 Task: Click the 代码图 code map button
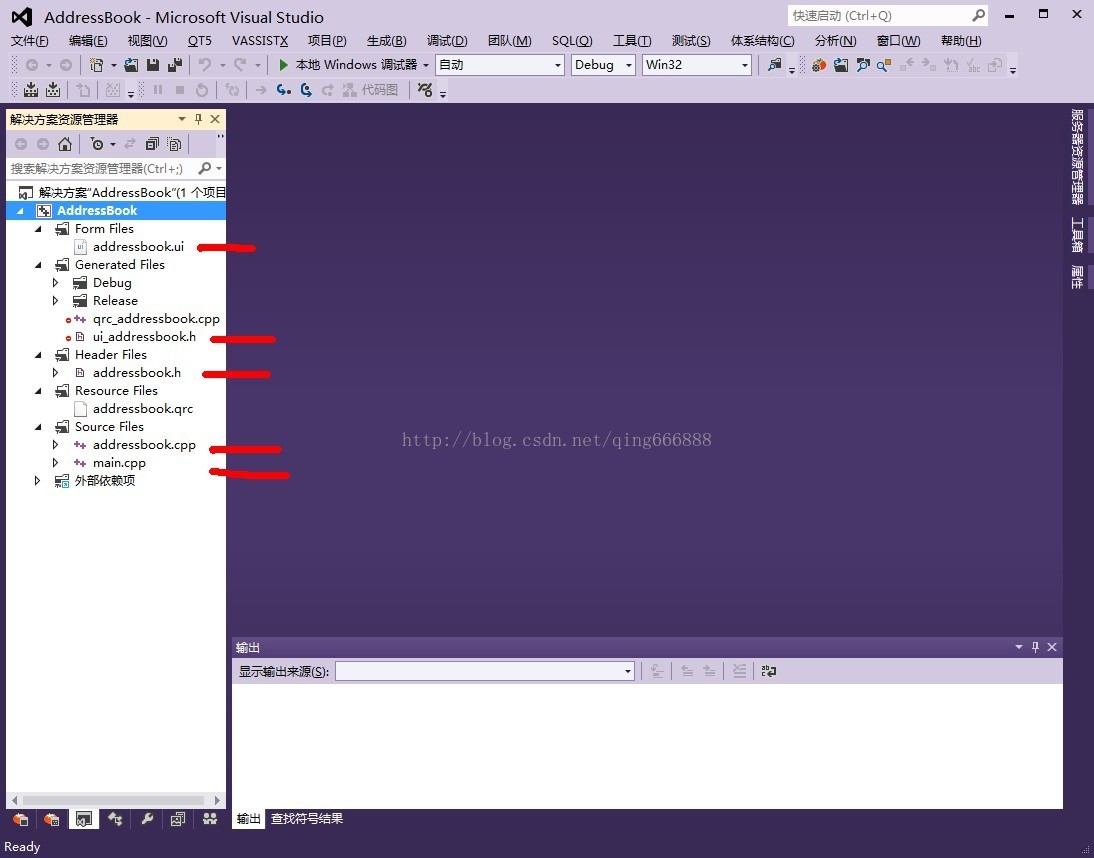pyautogui.click(x=371, y=90)
